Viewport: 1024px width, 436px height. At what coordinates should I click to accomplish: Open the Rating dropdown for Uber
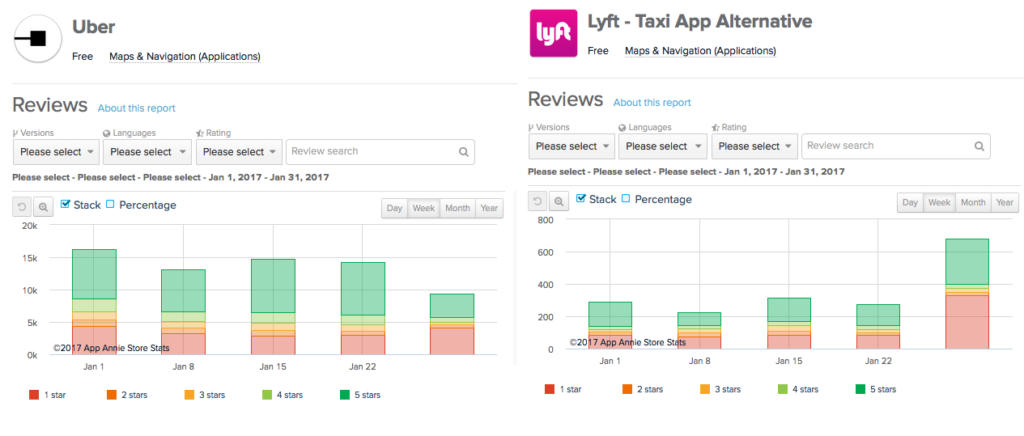click(239, 152)
